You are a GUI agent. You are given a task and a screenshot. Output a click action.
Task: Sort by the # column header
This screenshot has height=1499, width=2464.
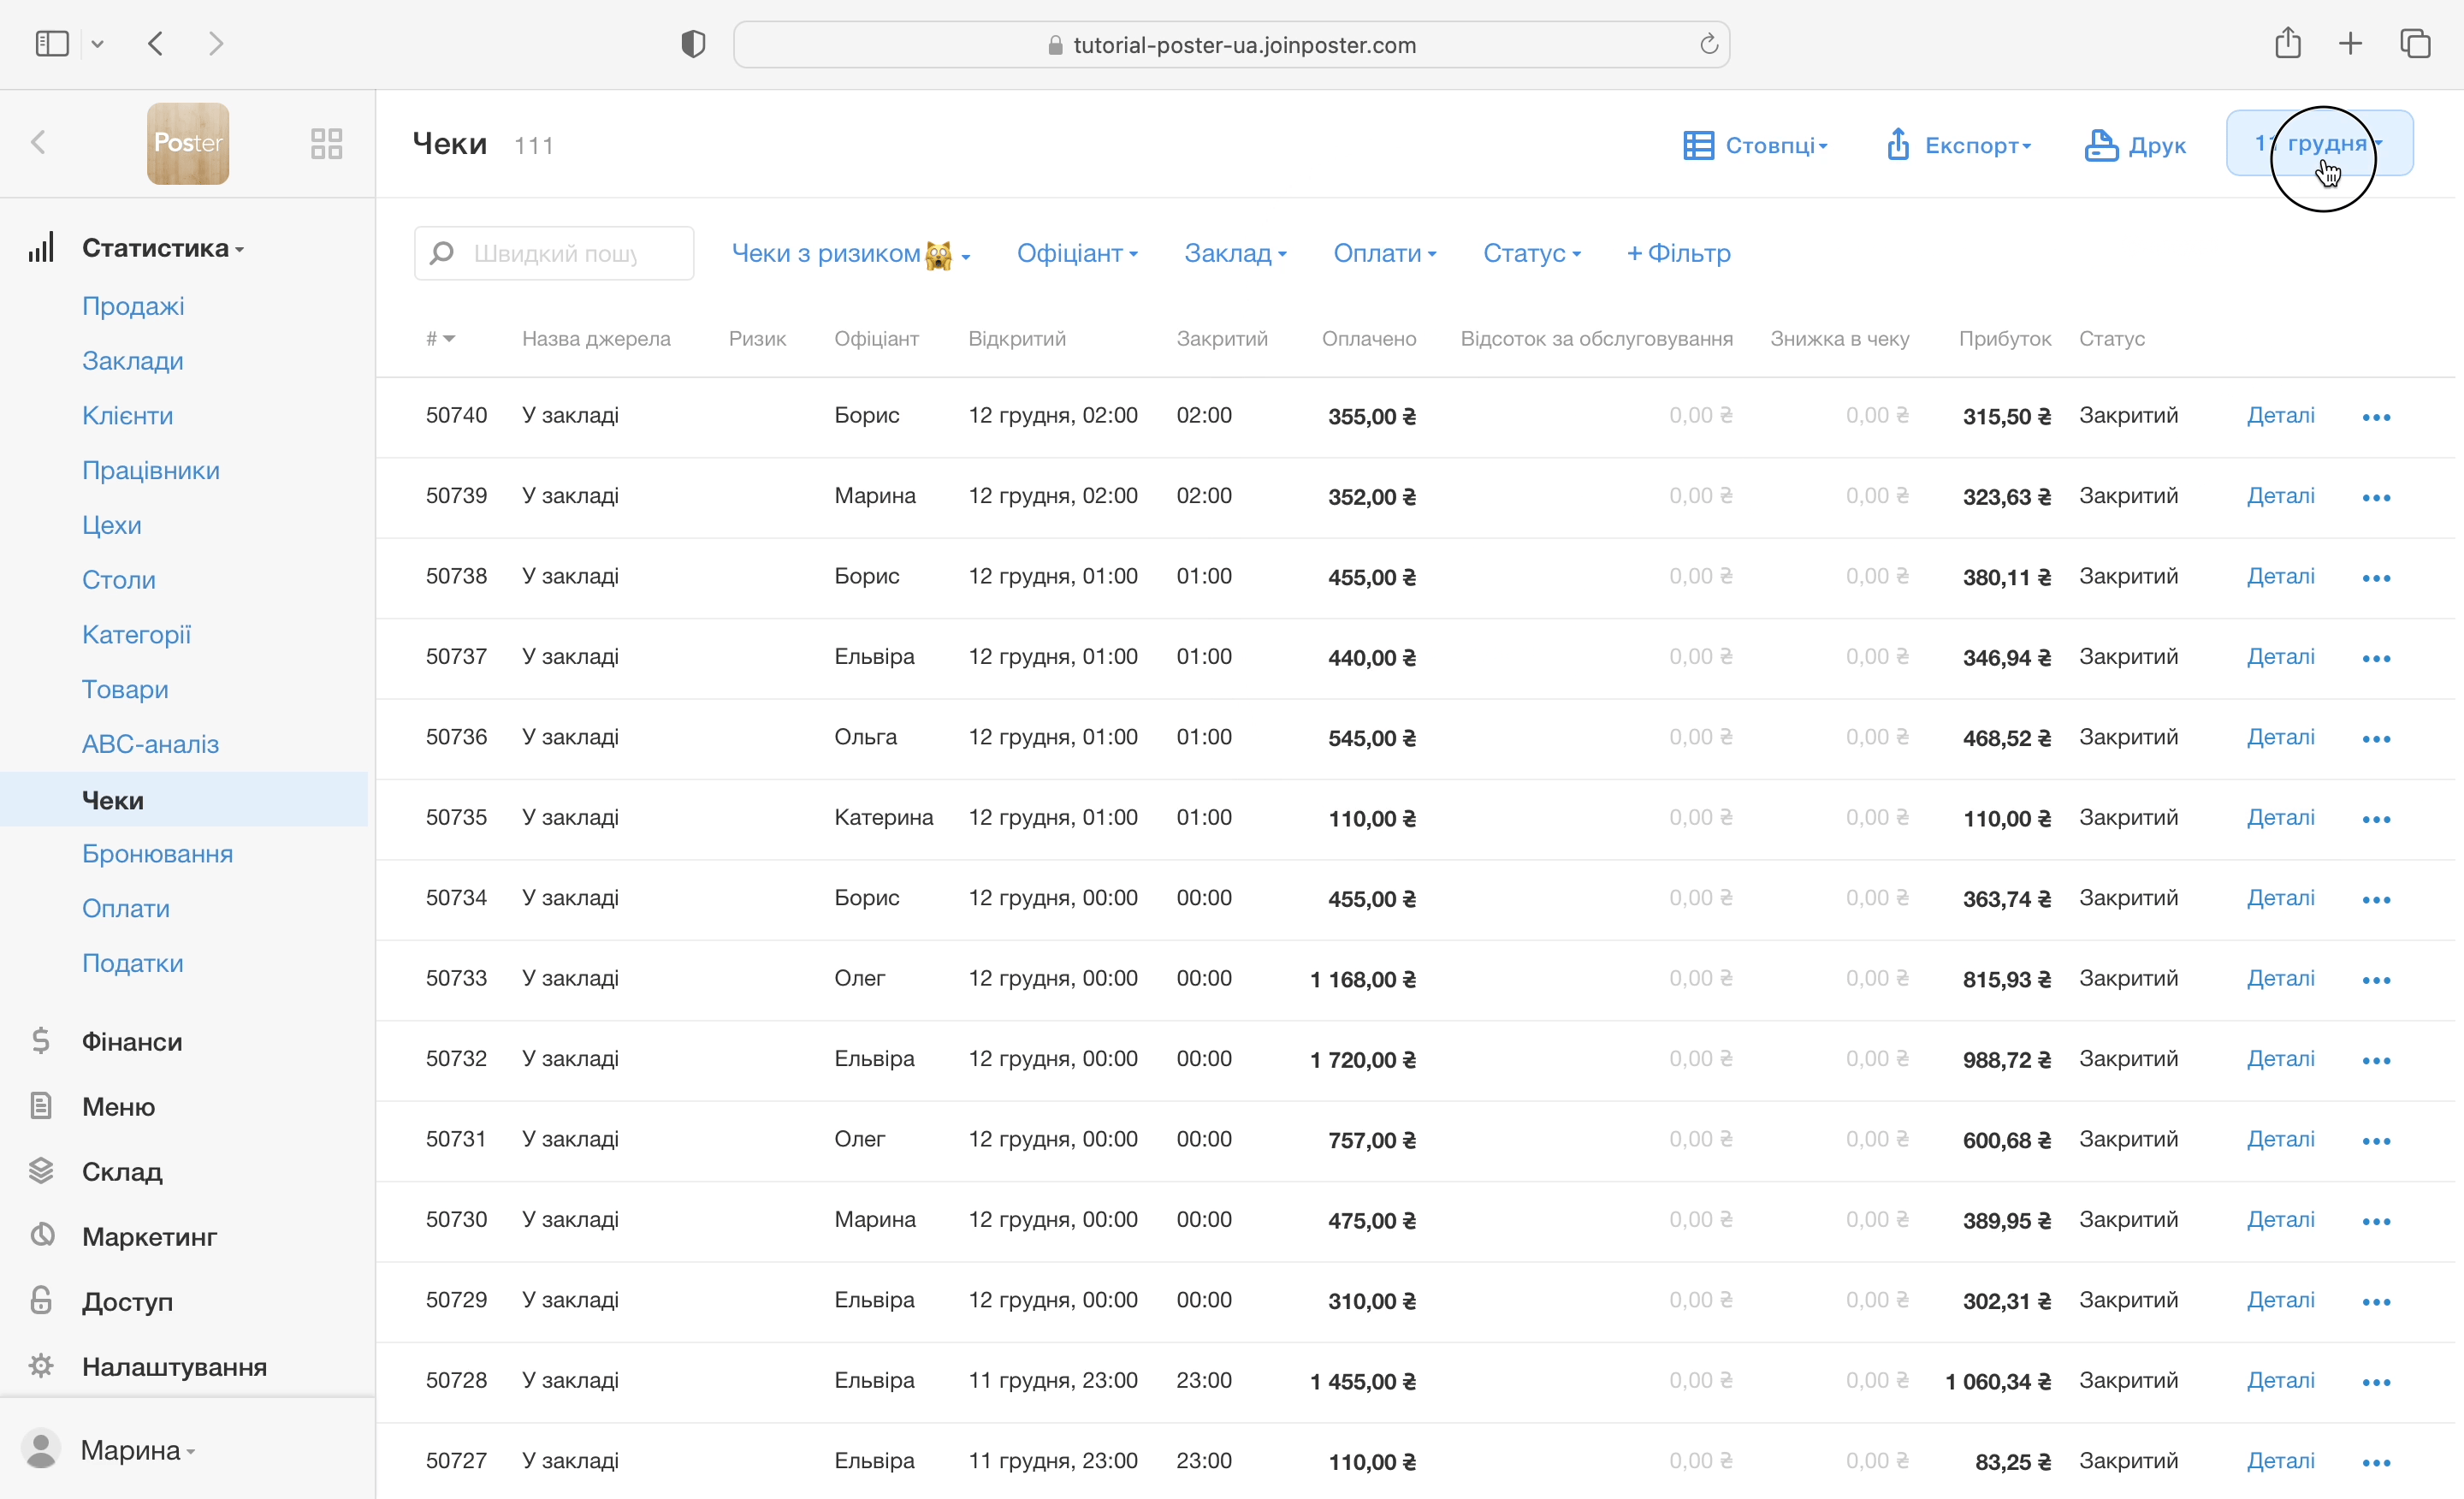coord(440,339)
